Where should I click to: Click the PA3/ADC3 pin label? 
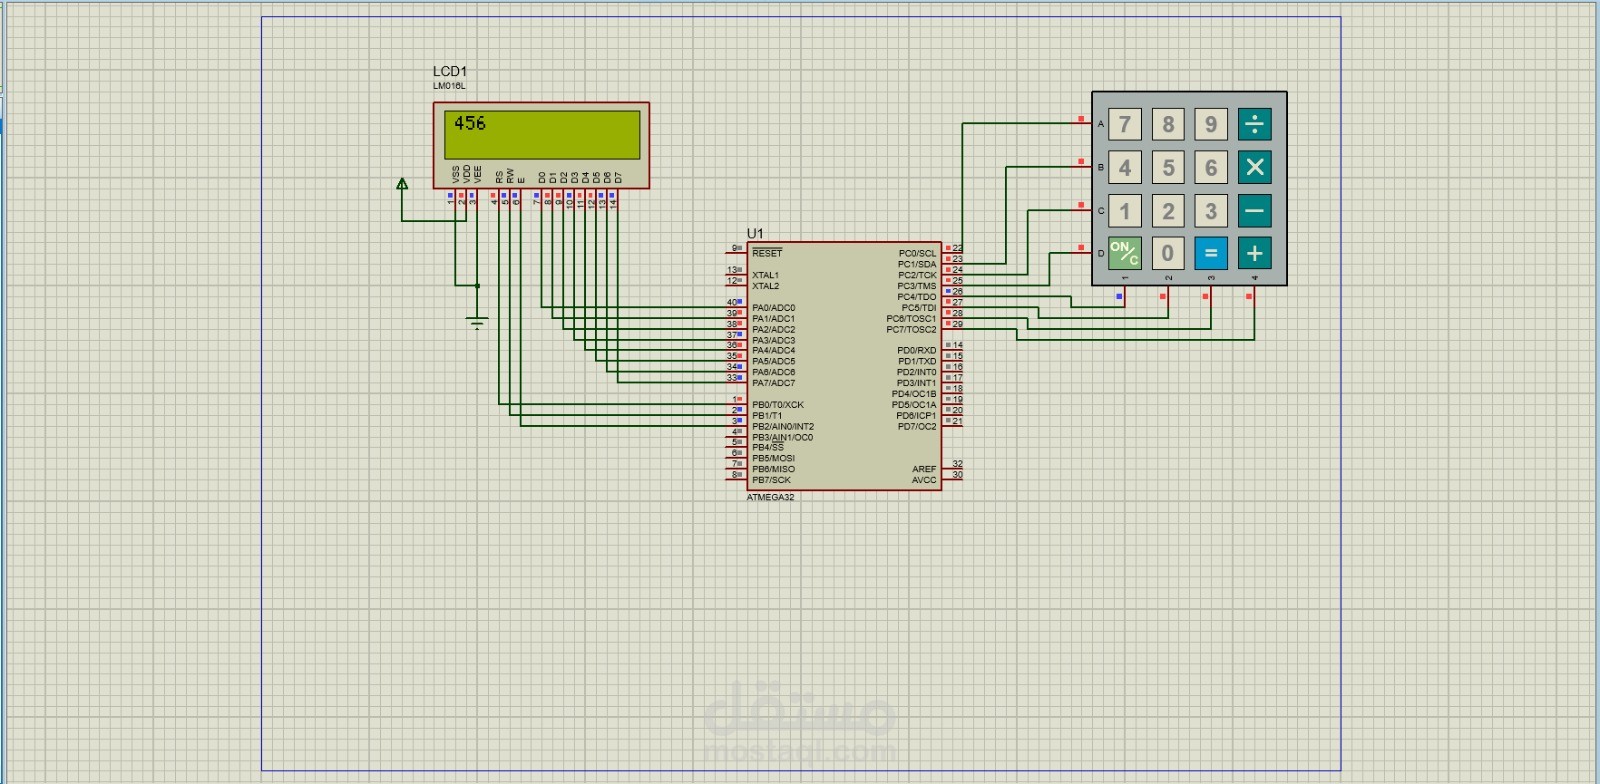pyautogui.click(x=774, y=340)
